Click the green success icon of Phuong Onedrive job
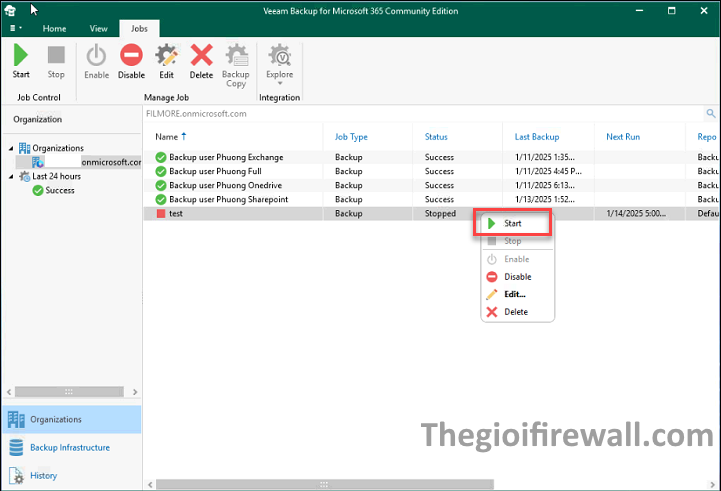This screenshot has height=491, width=721. (160, 185)
